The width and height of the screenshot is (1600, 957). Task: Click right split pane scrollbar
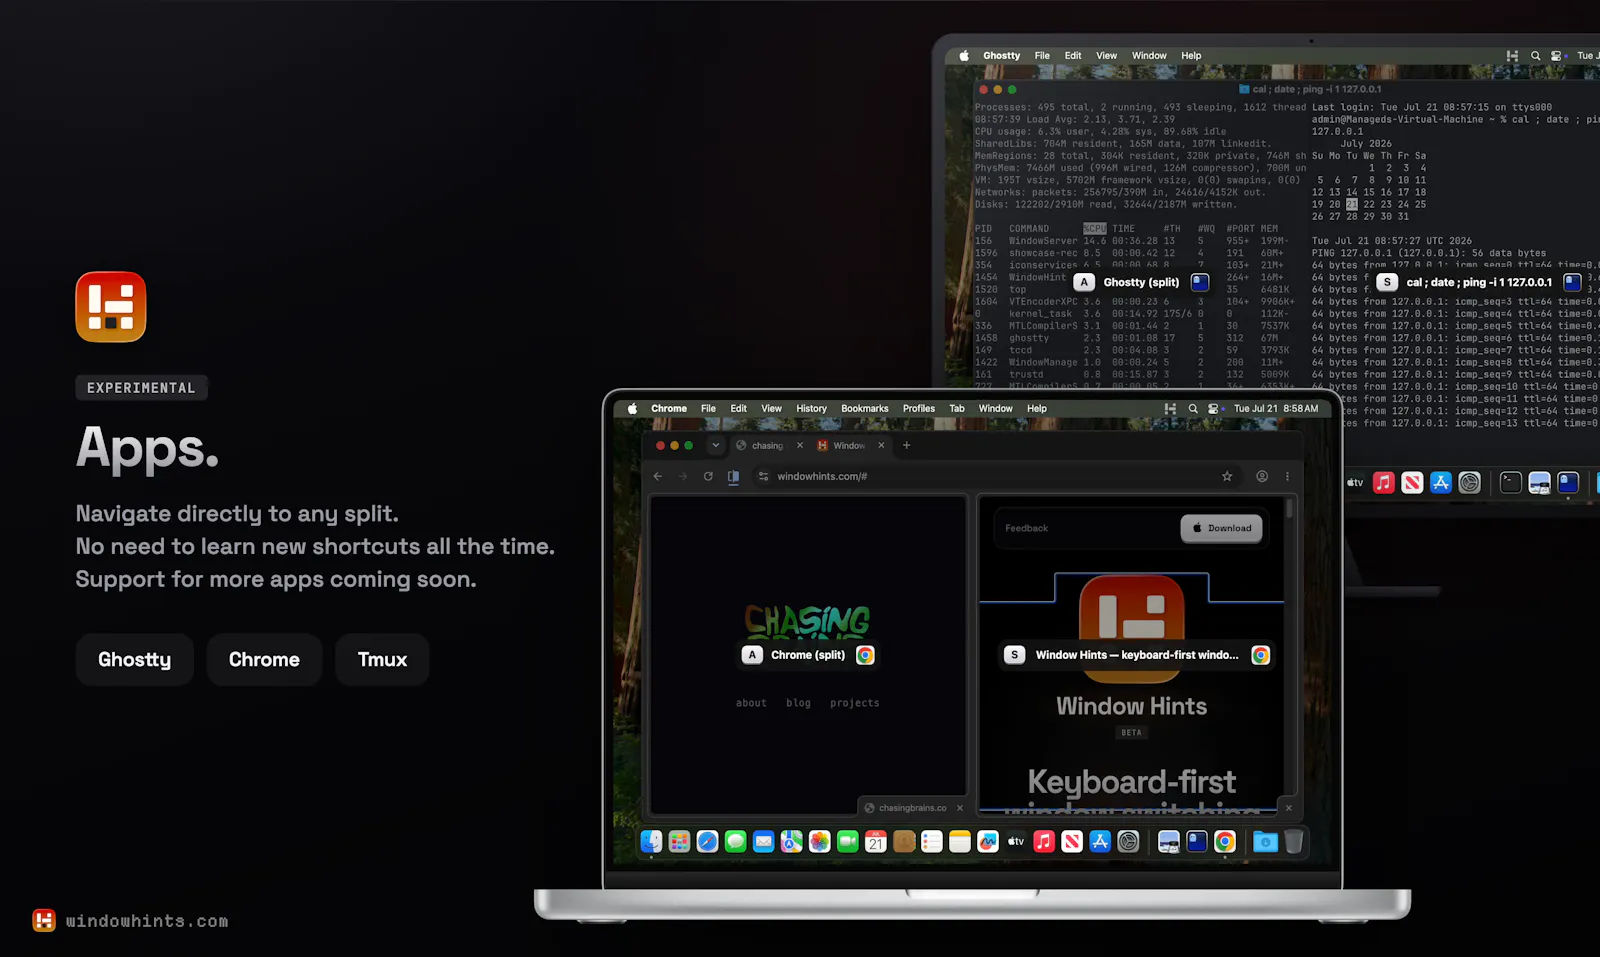click(1290, 510)
